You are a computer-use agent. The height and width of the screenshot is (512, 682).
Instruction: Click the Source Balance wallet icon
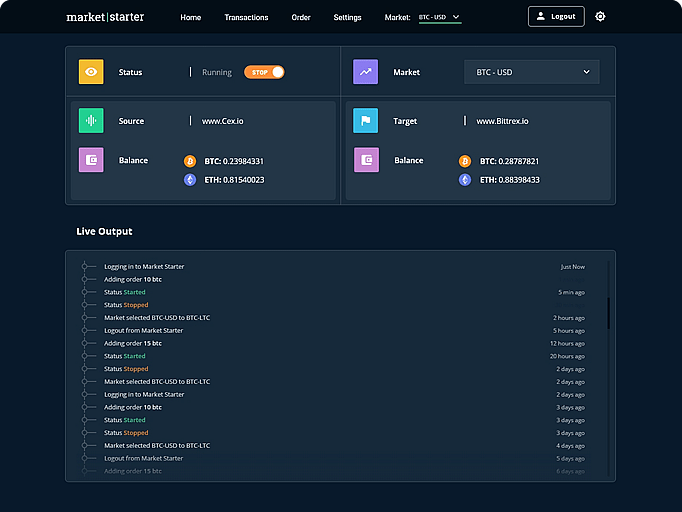91,160
